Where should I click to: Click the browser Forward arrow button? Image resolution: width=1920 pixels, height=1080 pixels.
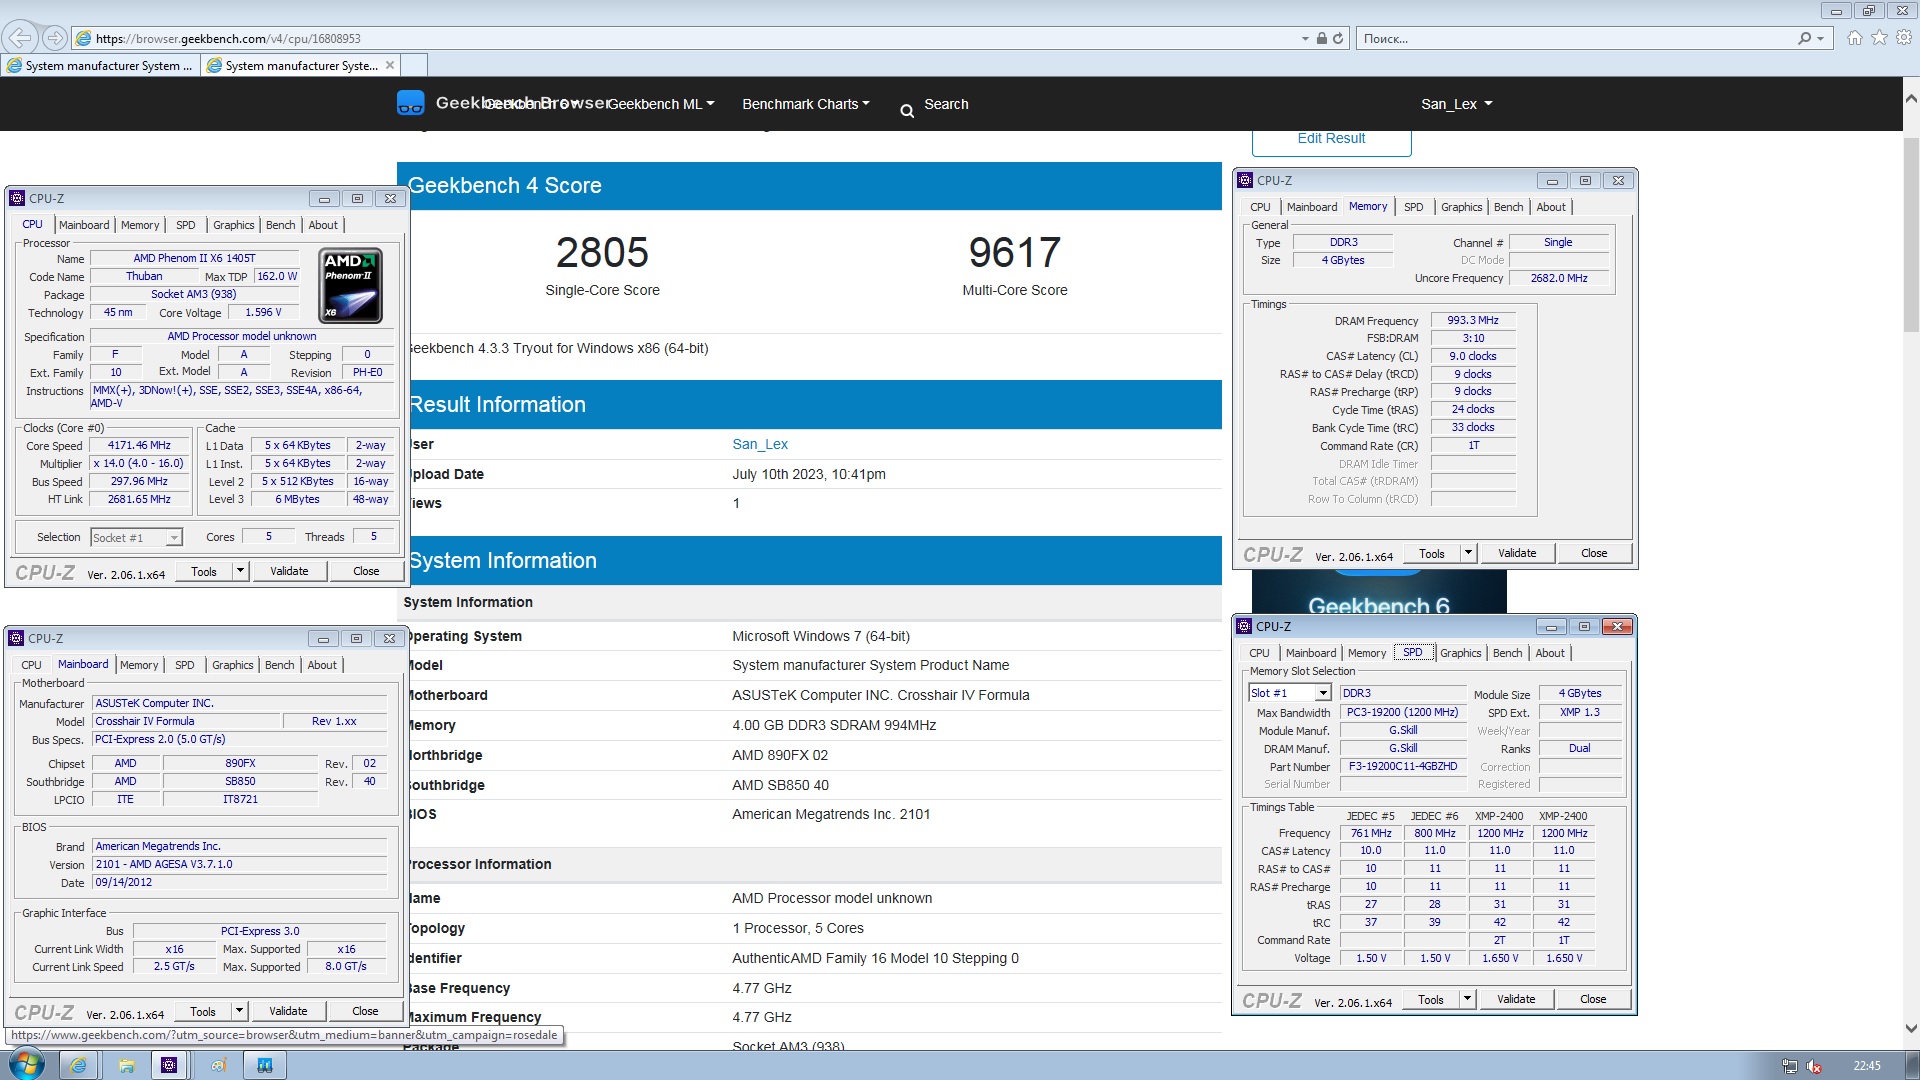[x=54, y=38]
